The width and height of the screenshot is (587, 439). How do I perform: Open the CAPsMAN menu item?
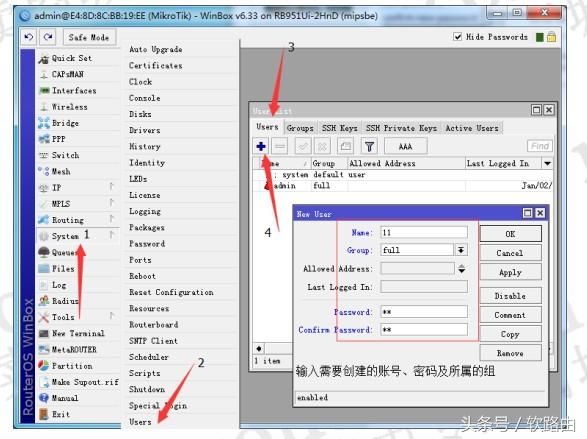67,74
